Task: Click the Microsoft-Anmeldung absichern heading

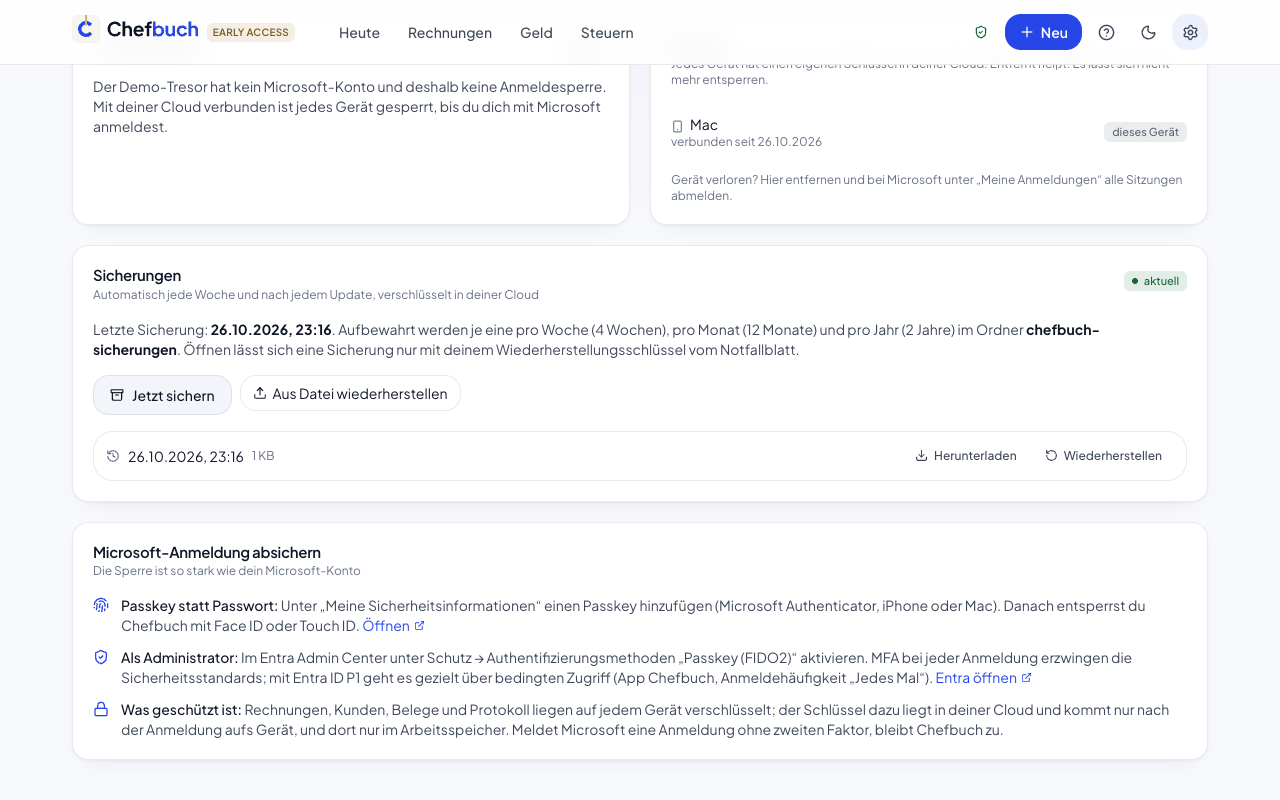Action: 207,552
